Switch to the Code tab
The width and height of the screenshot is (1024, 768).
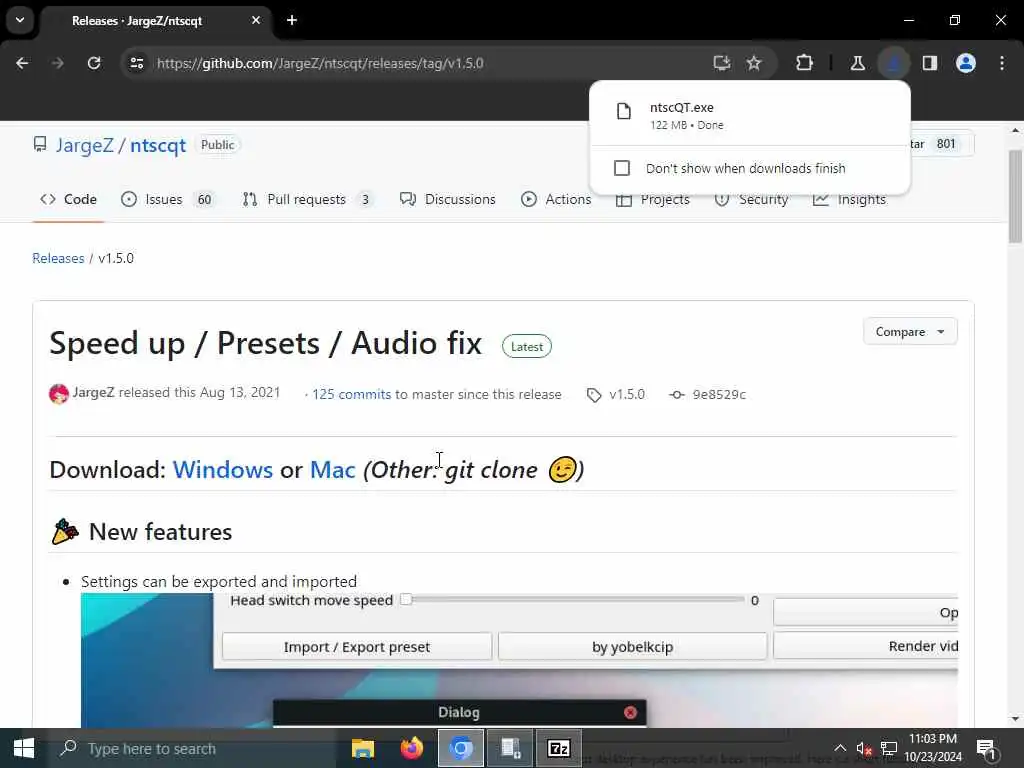point(69,199)
